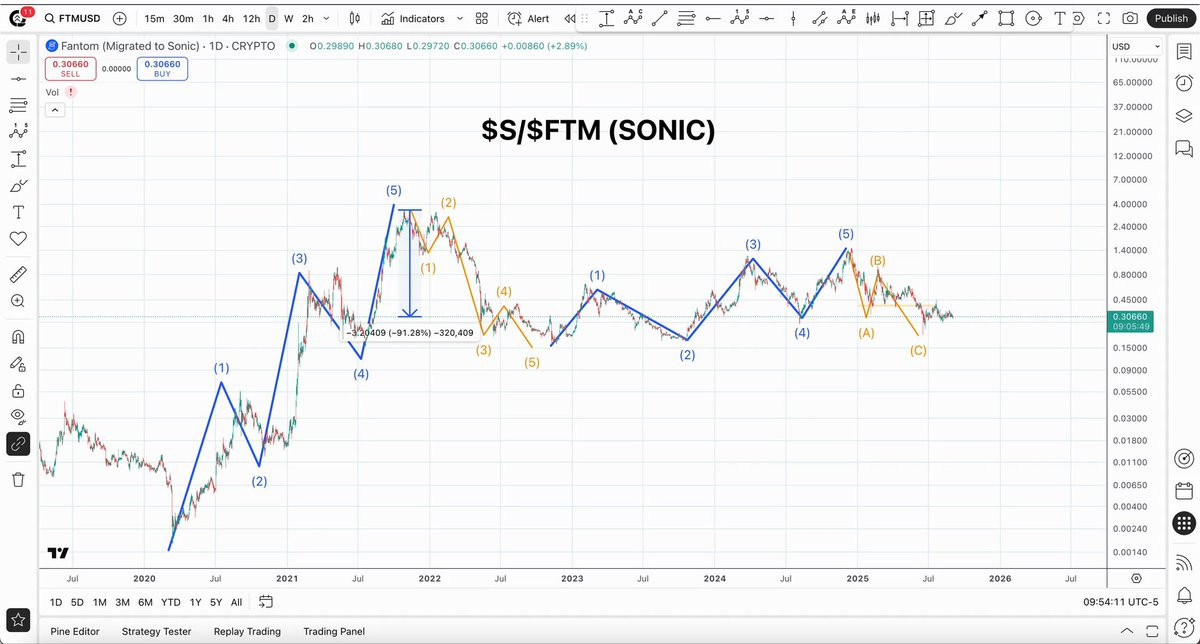
Task: Open the pattern tools in the left sidebar
Action: click(18, 131)
